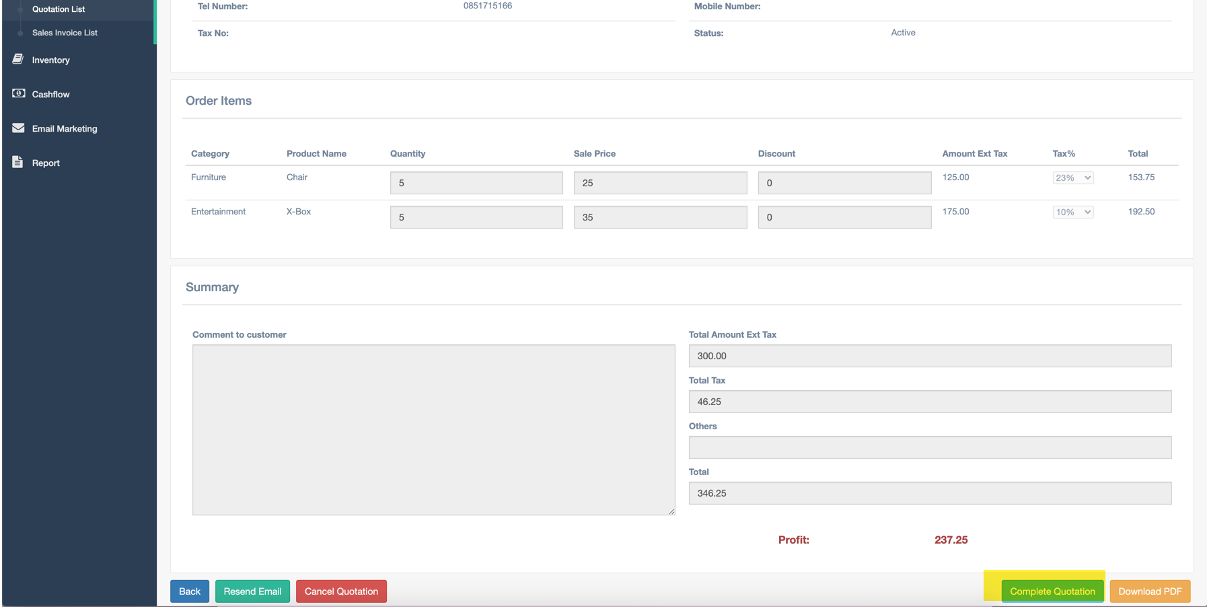Open the Inventory menu

click(x=51, y=60)
